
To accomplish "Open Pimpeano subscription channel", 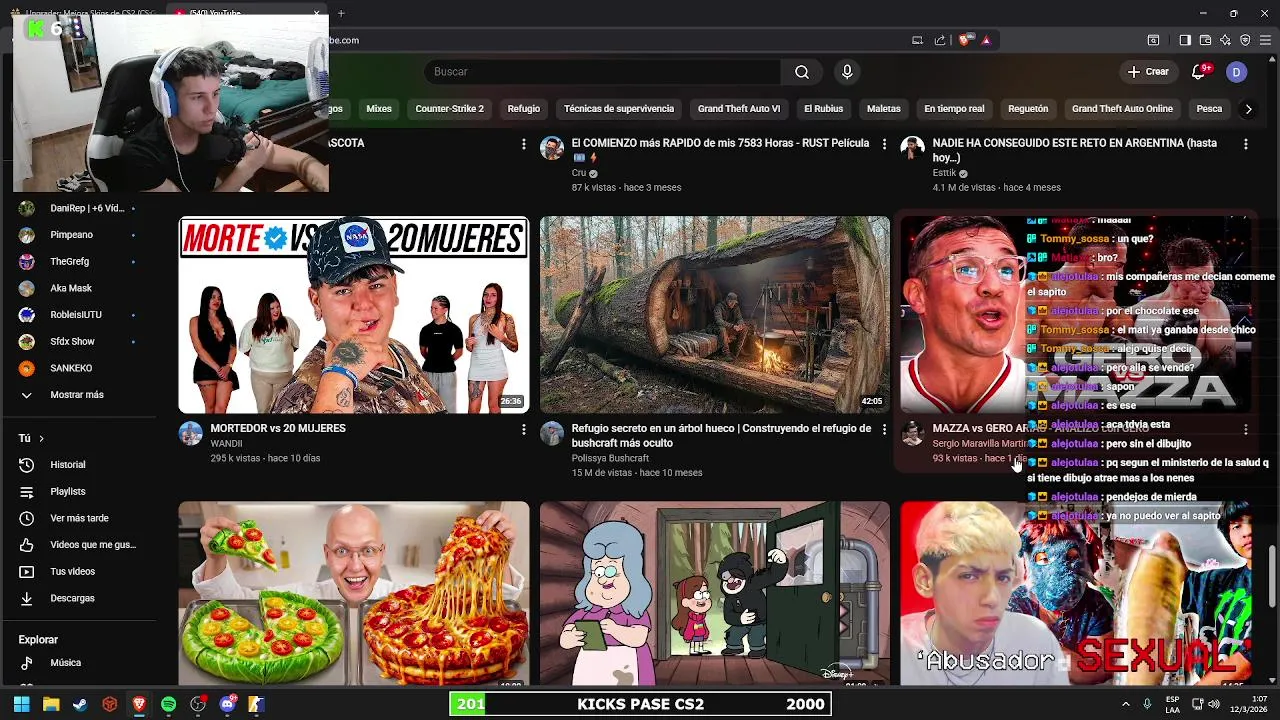I will pyautogui.click(x=79, y=235).
